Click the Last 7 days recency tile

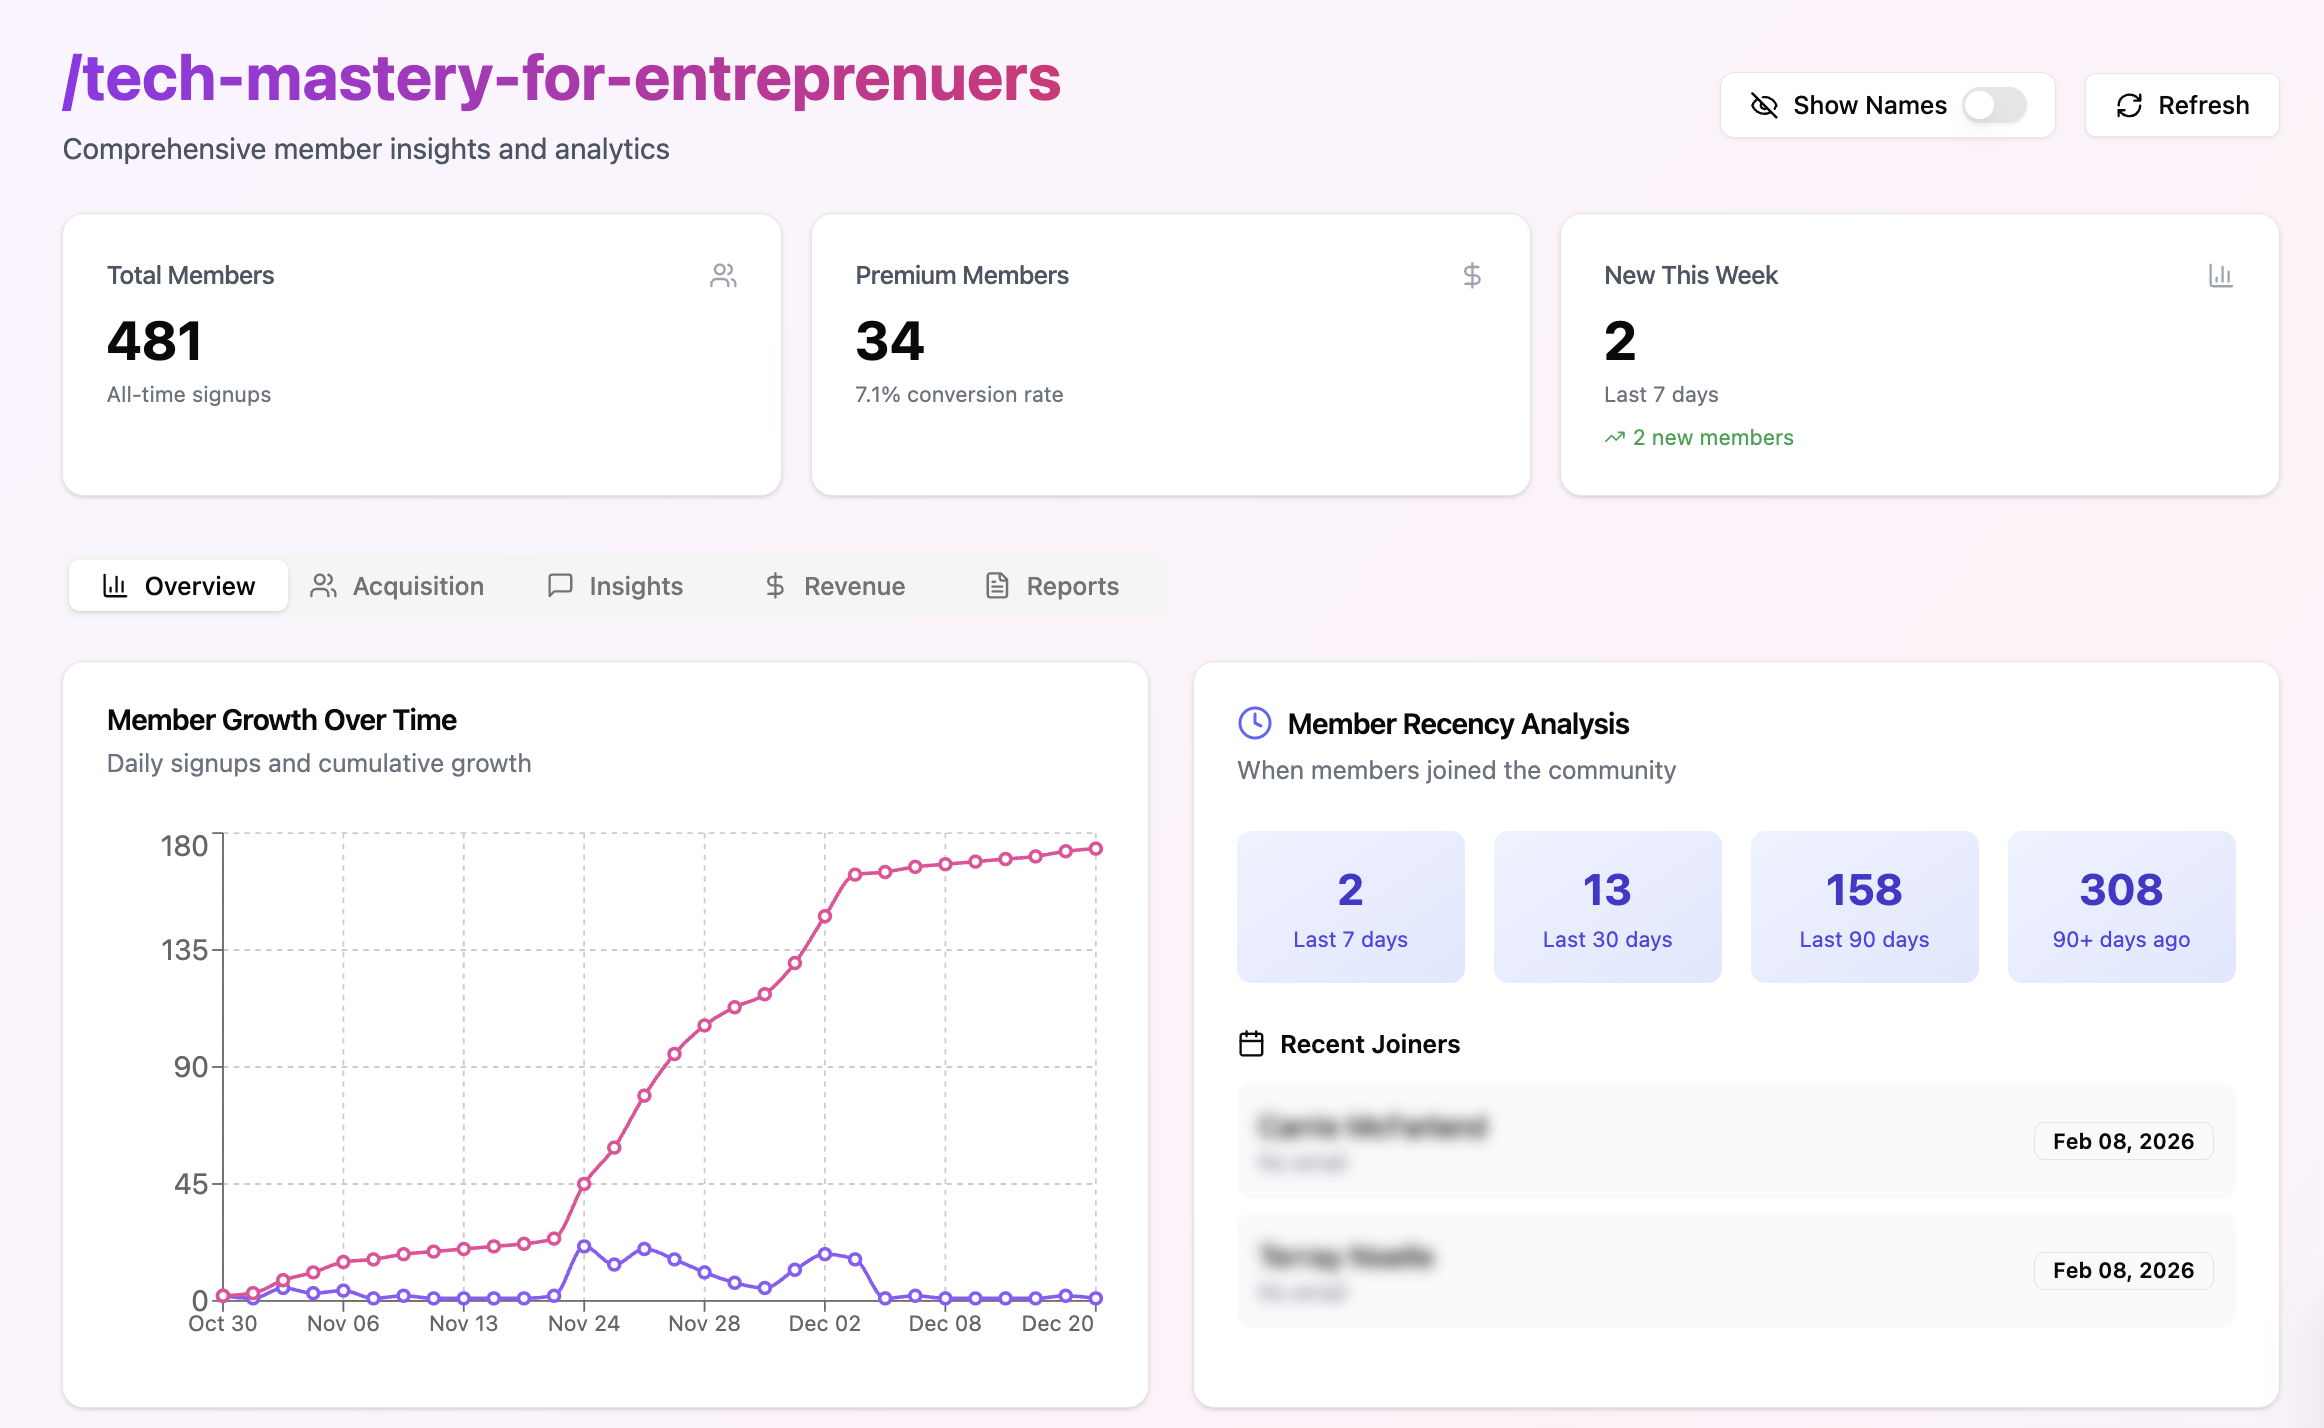[1350, 907]
